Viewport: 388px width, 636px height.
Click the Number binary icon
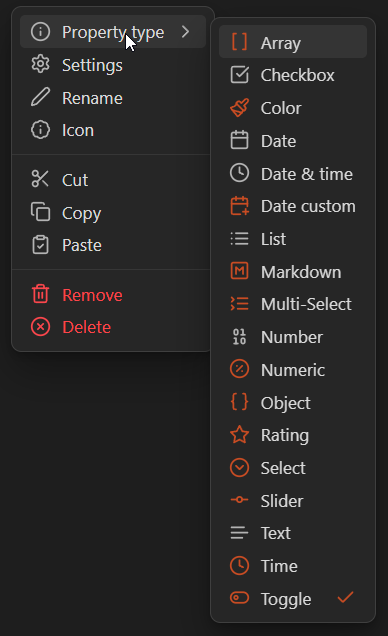coord(239,337)
